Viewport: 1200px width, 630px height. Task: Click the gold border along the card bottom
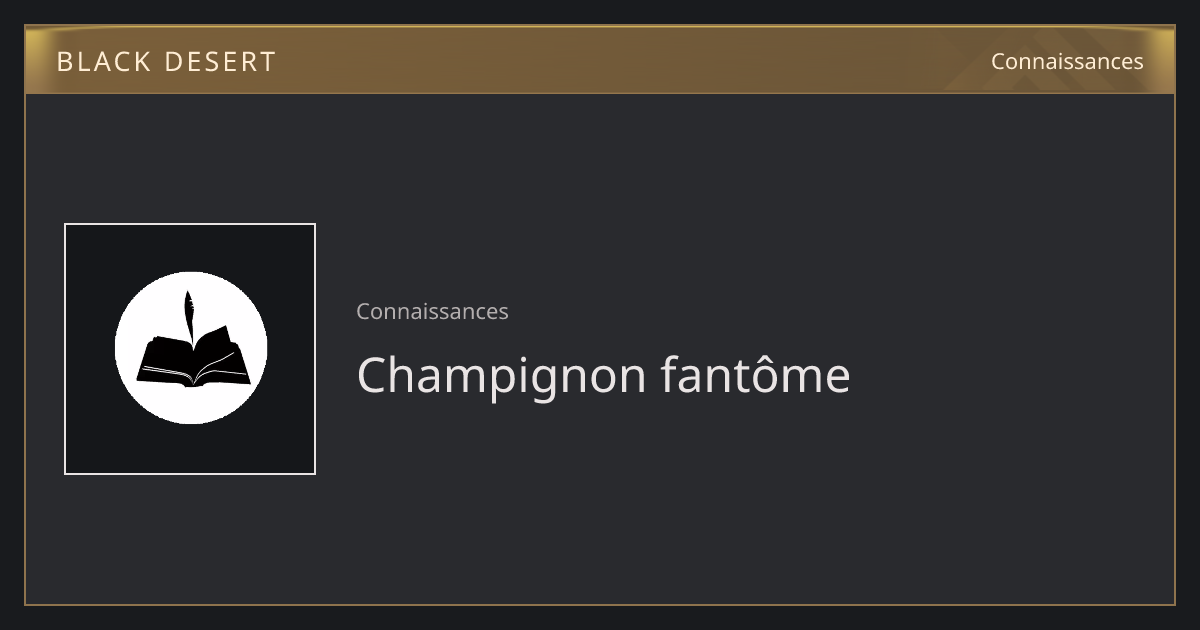point(600,604)
